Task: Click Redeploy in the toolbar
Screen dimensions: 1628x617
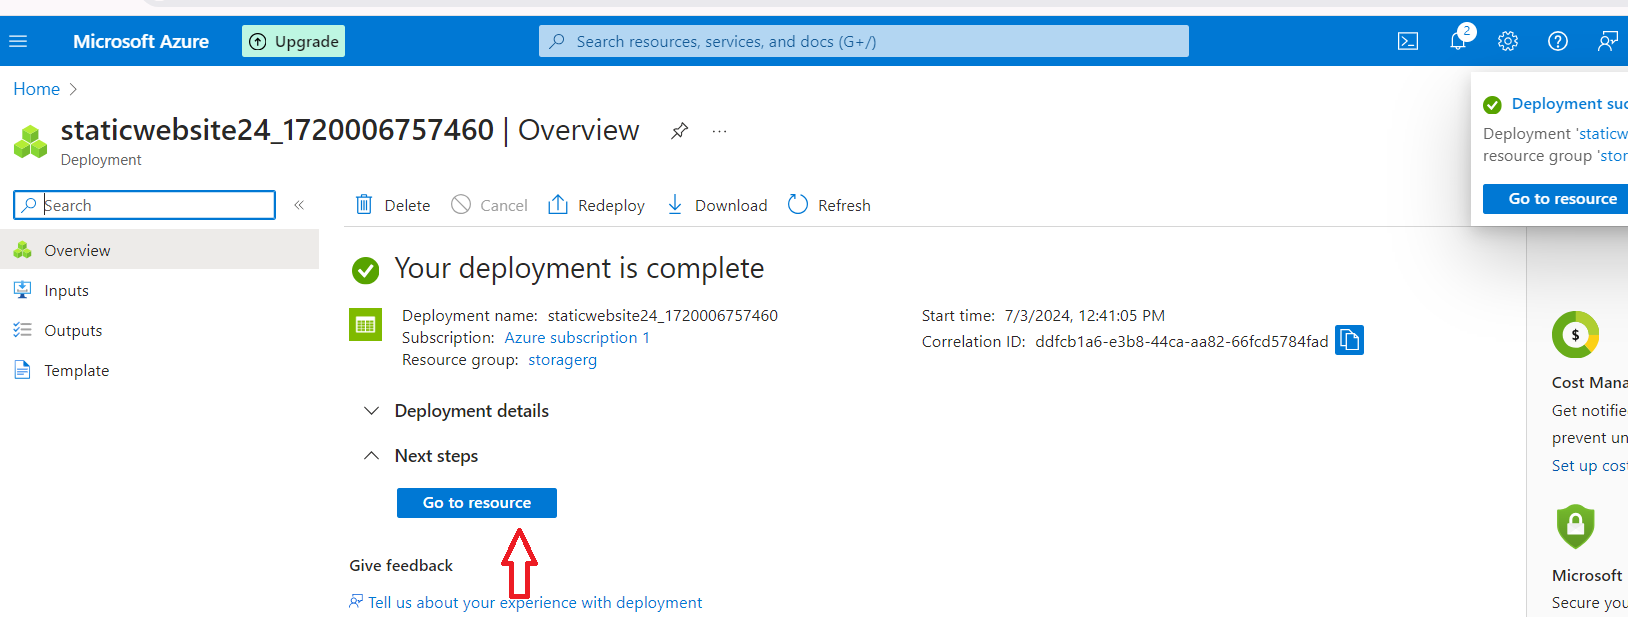Action: point(596,205)
